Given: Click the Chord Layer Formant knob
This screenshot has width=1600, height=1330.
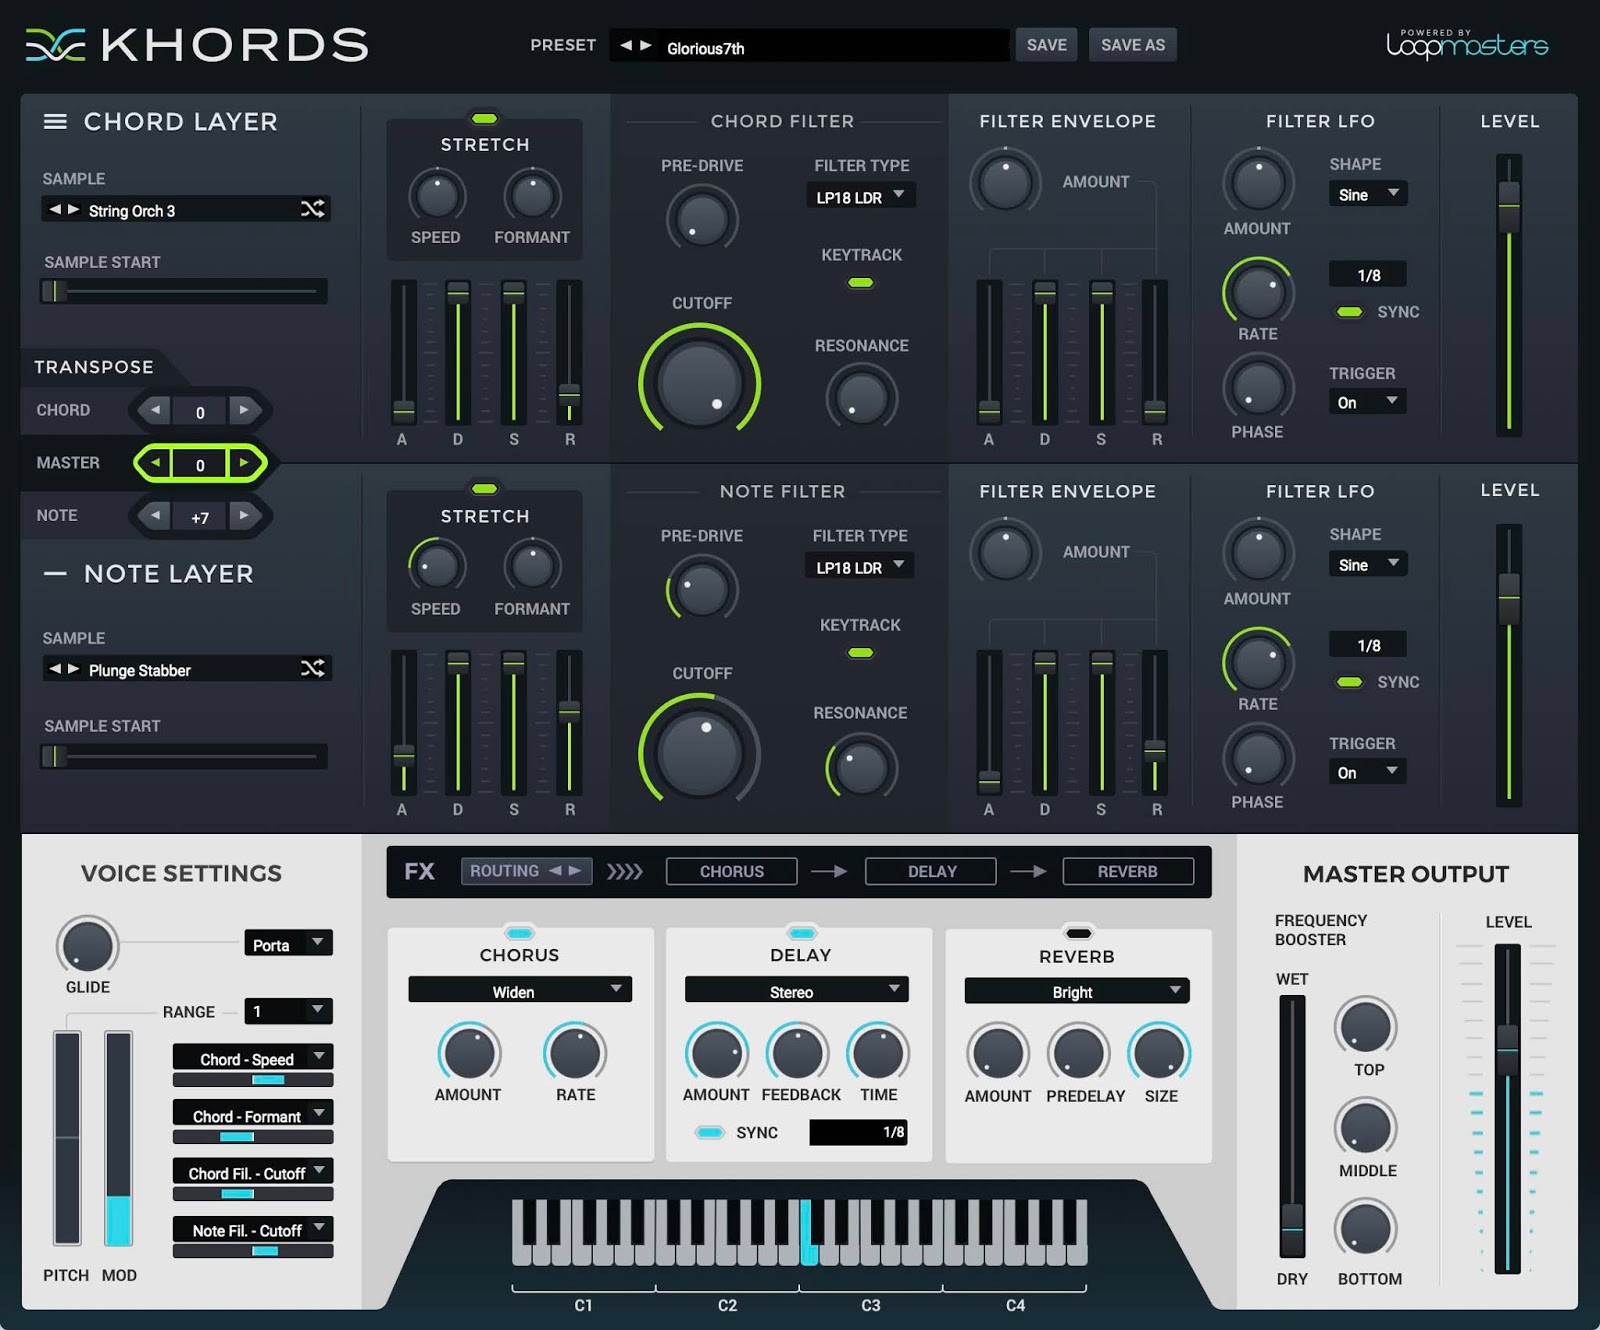Looking at the screenshot, I should tap(532, 196).
